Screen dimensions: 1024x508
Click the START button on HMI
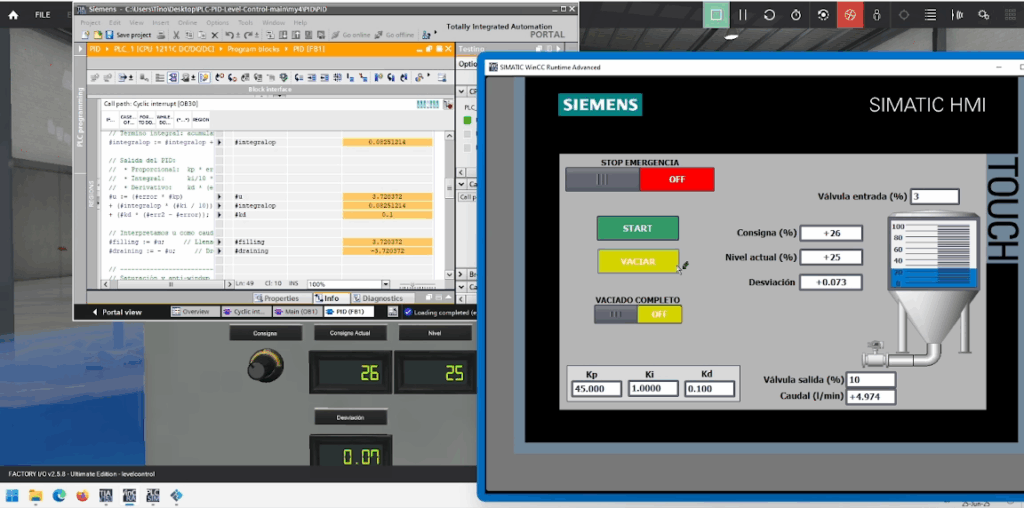tap(637, 229)
